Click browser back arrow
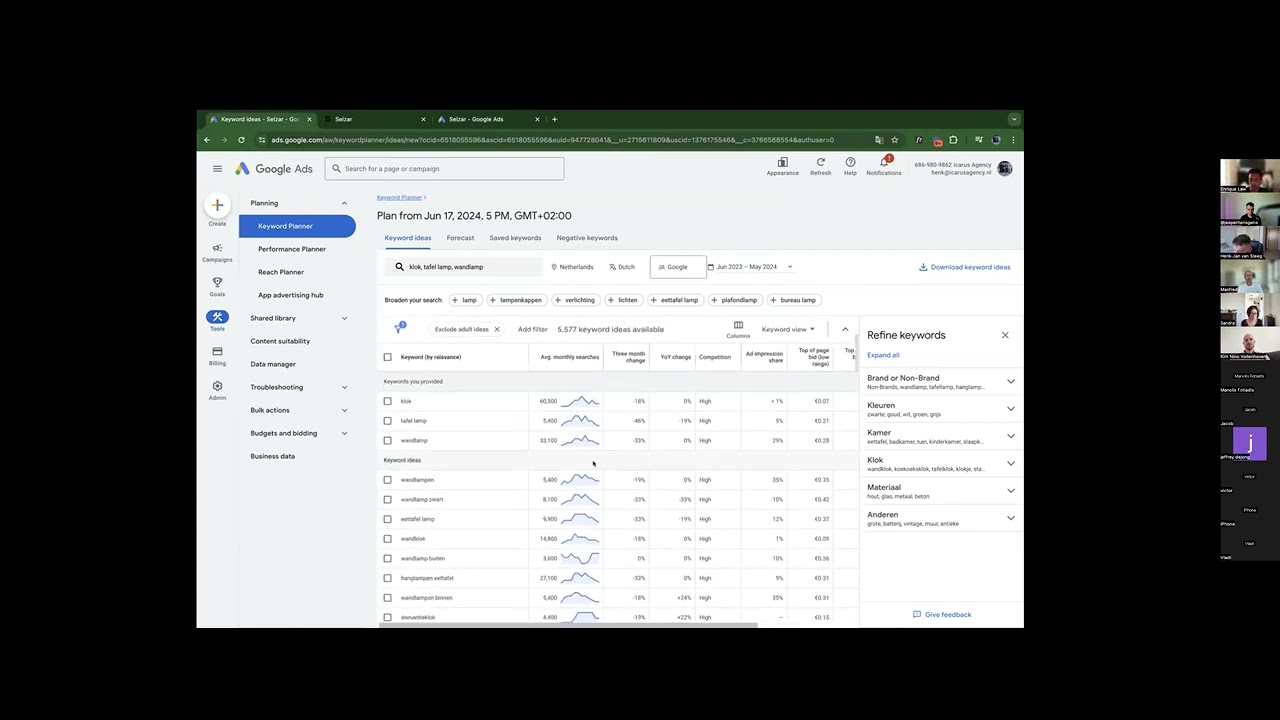This screenshot has height=720, width=1280. click(207, 140)
